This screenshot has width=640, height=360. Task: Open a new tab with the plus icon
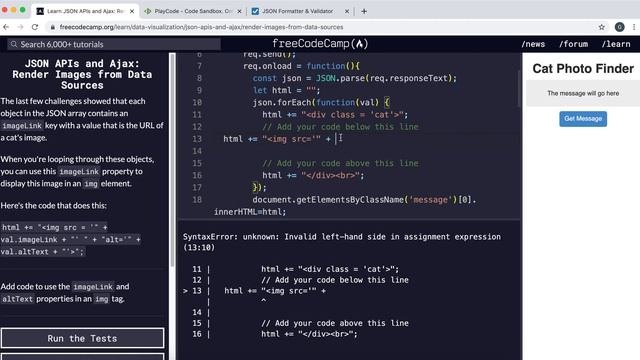pyautogui.click(x=364, y=11)
